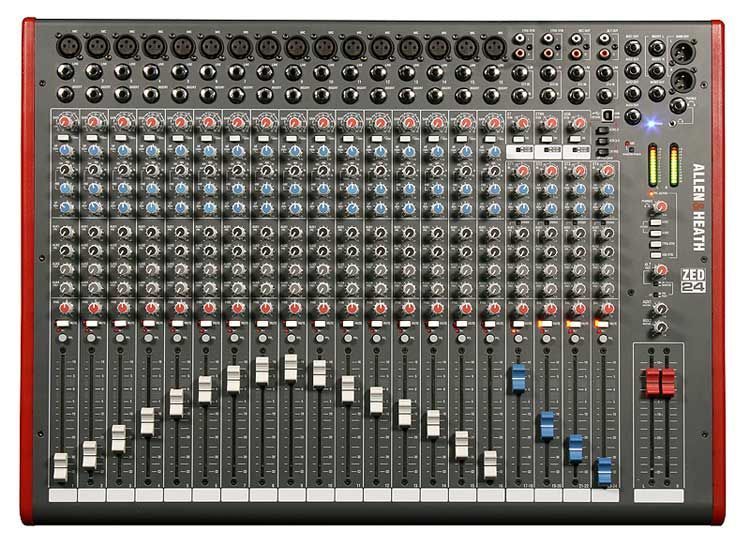750x547 pixels.
Task: Click the channel 4 white fader cap
Action: coord(148,421)
